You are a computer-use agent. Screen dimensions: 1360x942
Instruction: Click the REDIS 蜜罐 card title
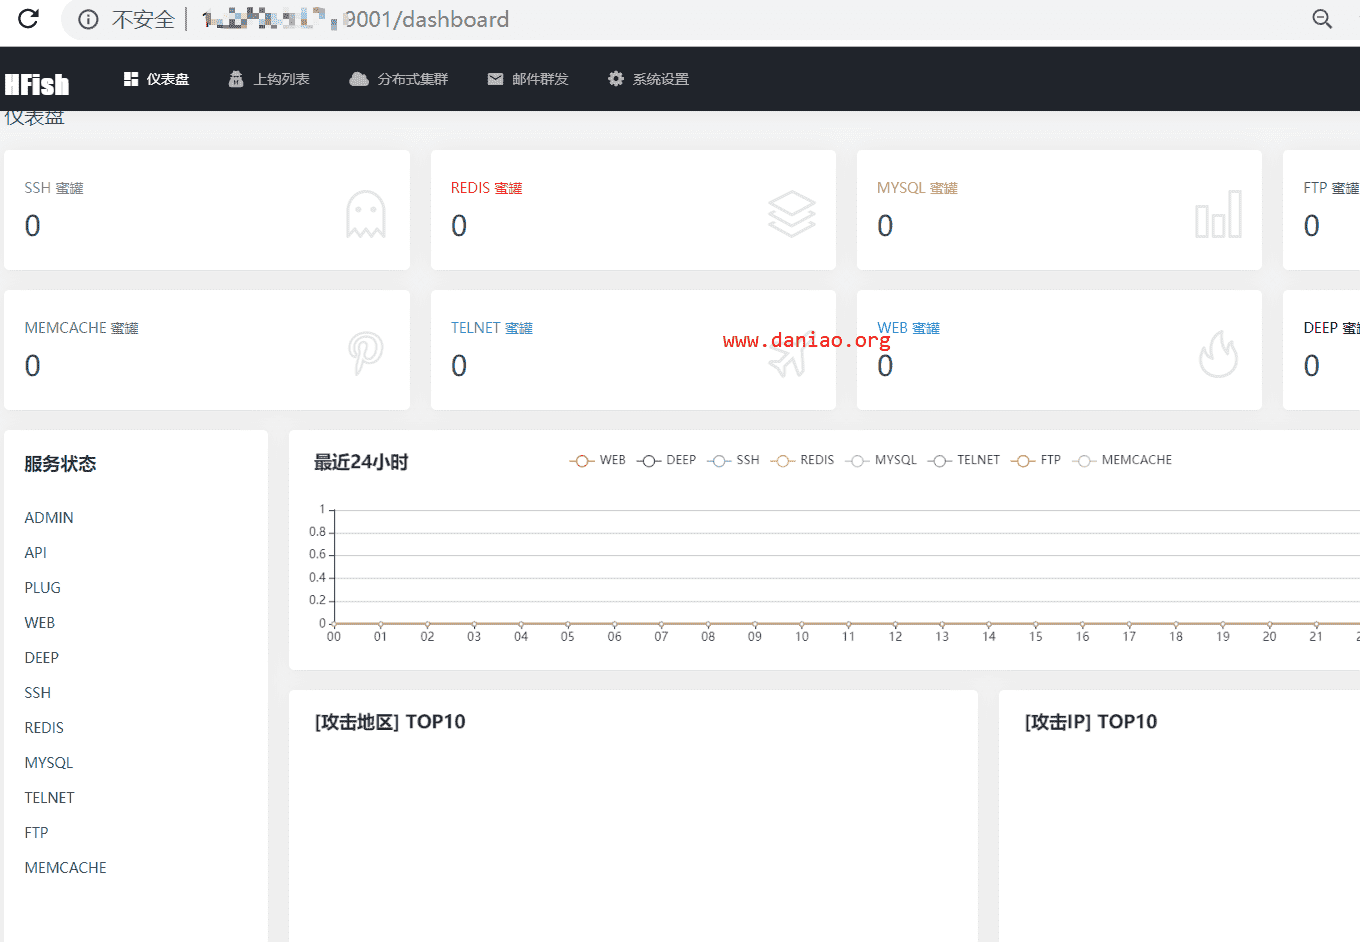coord(486,188)
